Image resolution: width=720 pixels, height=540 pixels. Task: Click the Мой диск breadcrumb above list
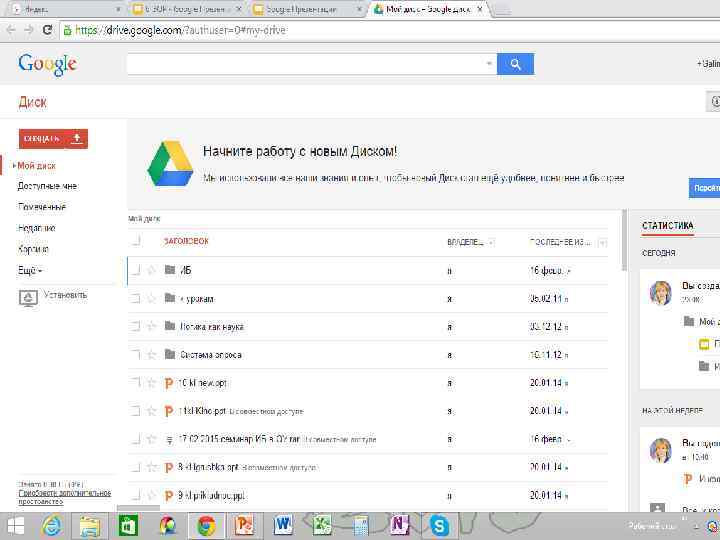click(x=144, y=219)
